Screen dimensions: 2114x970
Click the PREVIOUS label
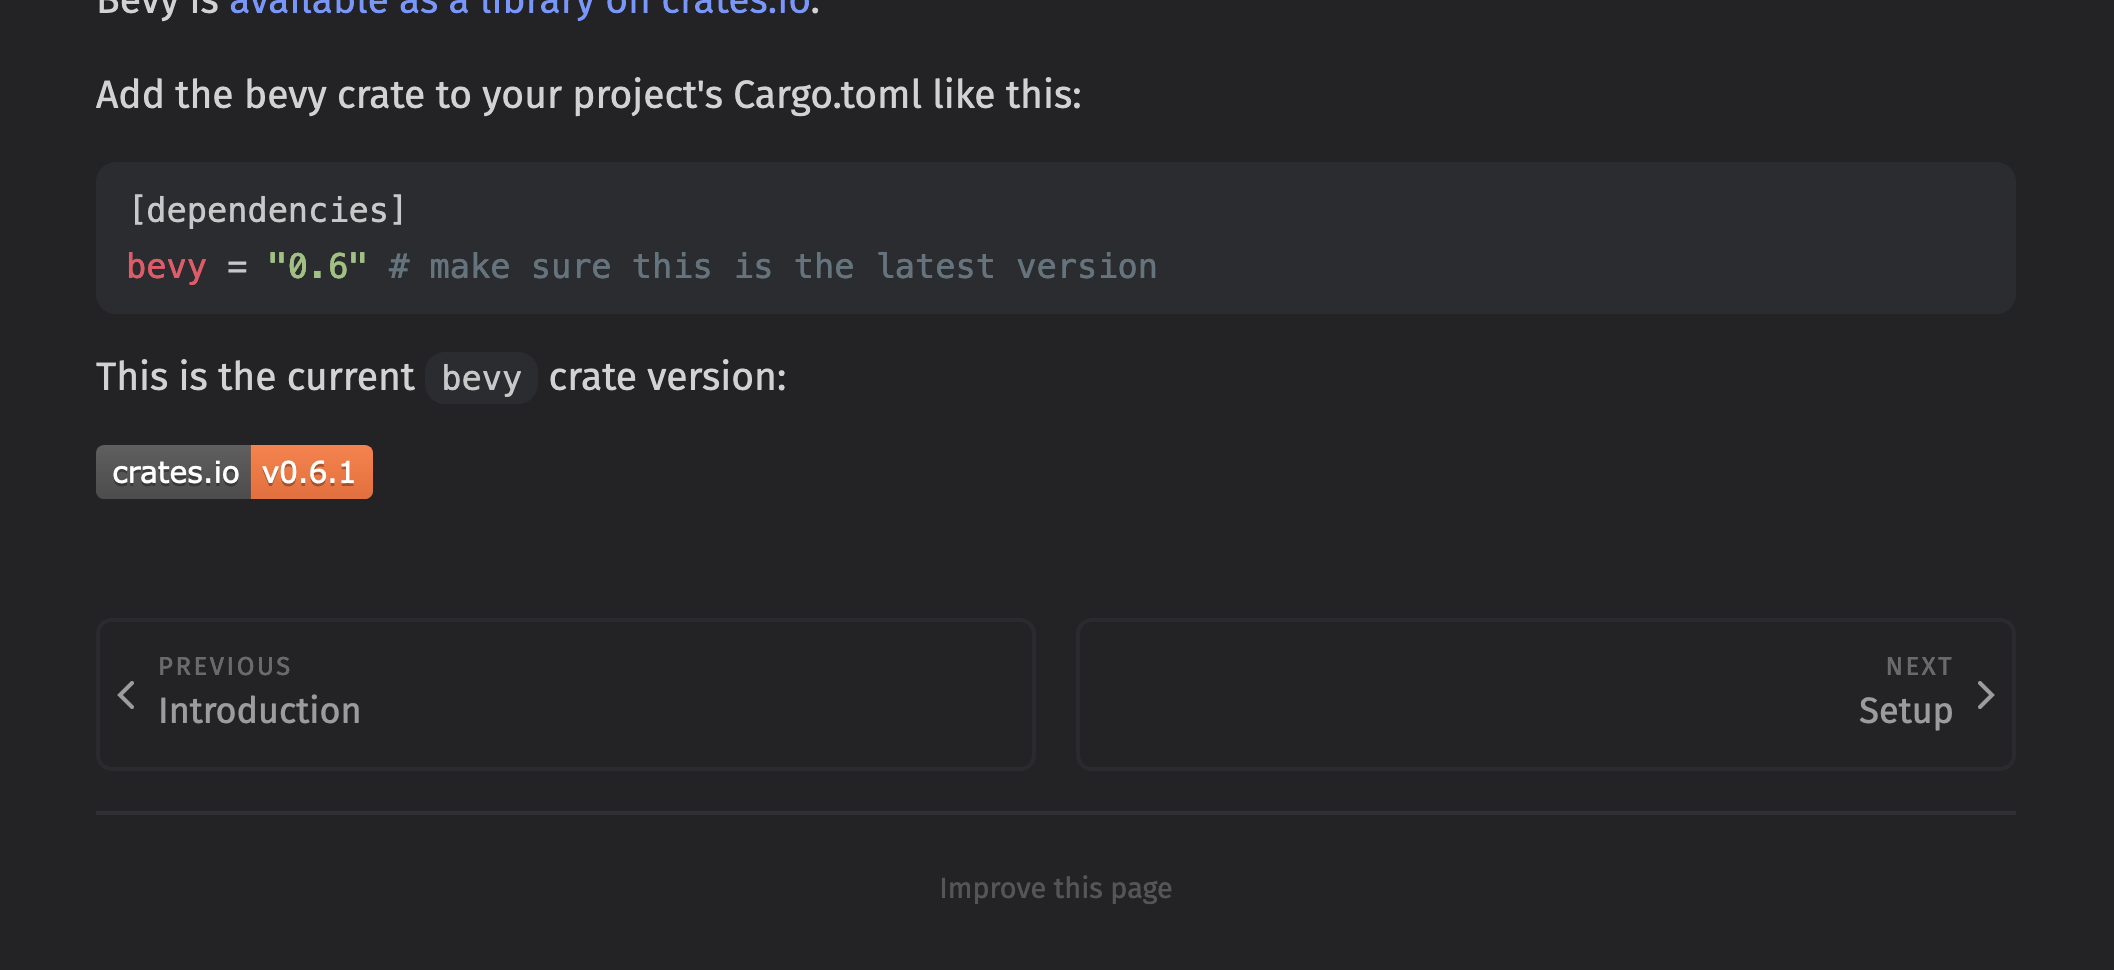pyautogui.click(x=225, y=666)
